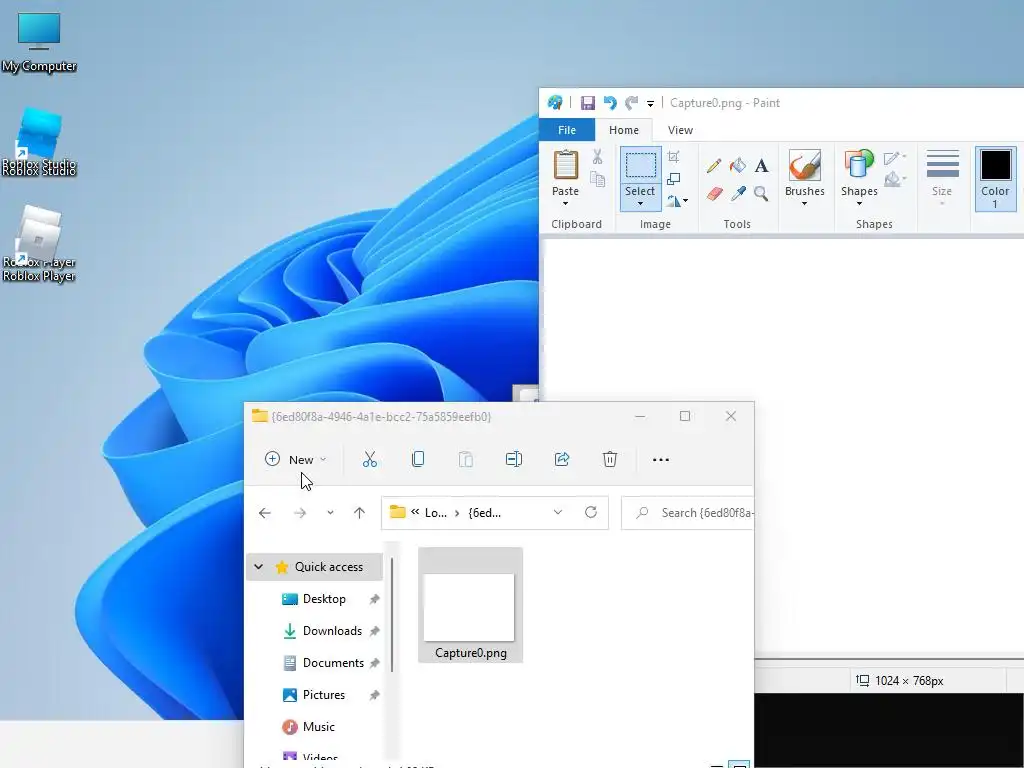Viewport: 1024px width, 768px height.
Task: Open the Shape fill dropdown in Paint
Action: (x=895, y=179)
